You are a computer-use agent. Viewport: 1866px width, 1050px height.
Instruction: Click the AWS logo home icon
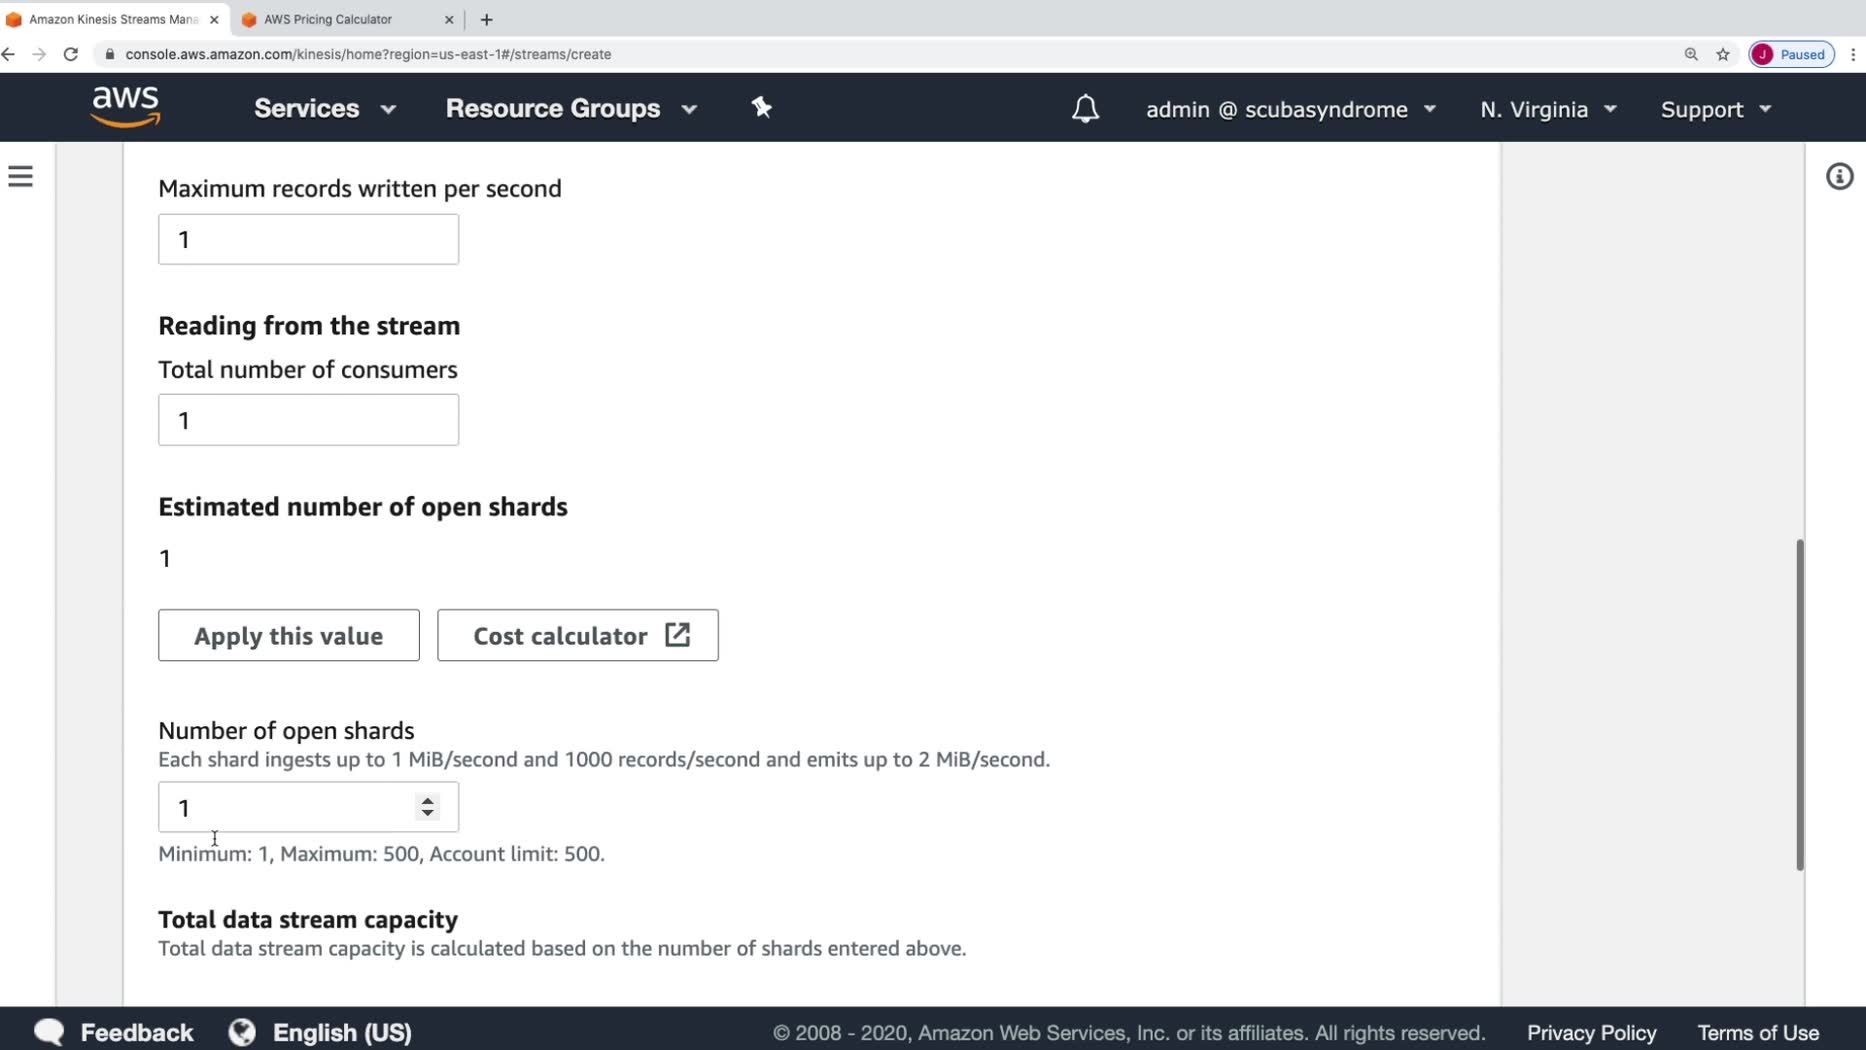[125, 107]
